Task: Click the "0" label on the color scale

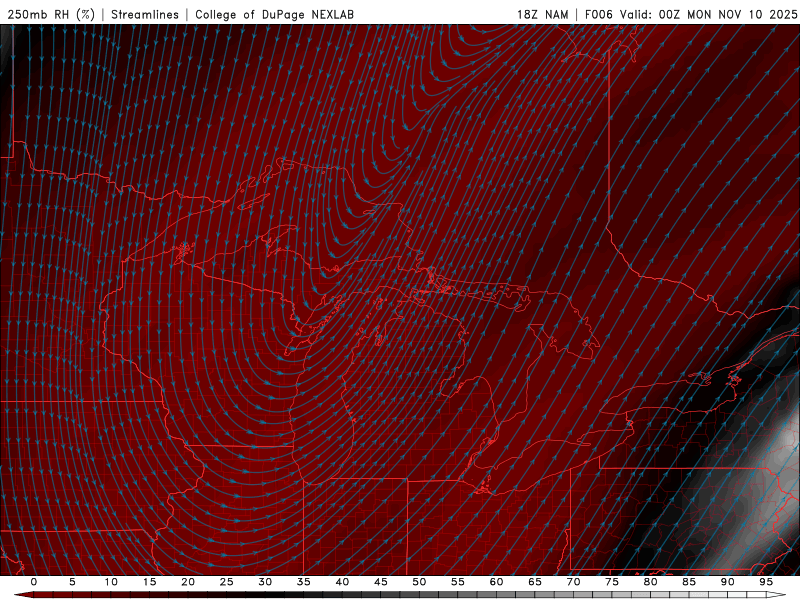Action: [34, 582]
